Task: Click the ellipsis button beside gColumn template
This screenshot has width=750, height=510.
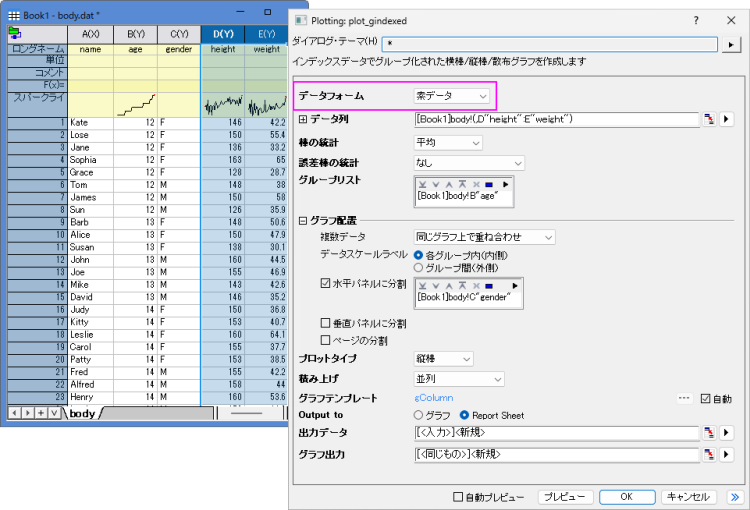Action: coord(684,398)
